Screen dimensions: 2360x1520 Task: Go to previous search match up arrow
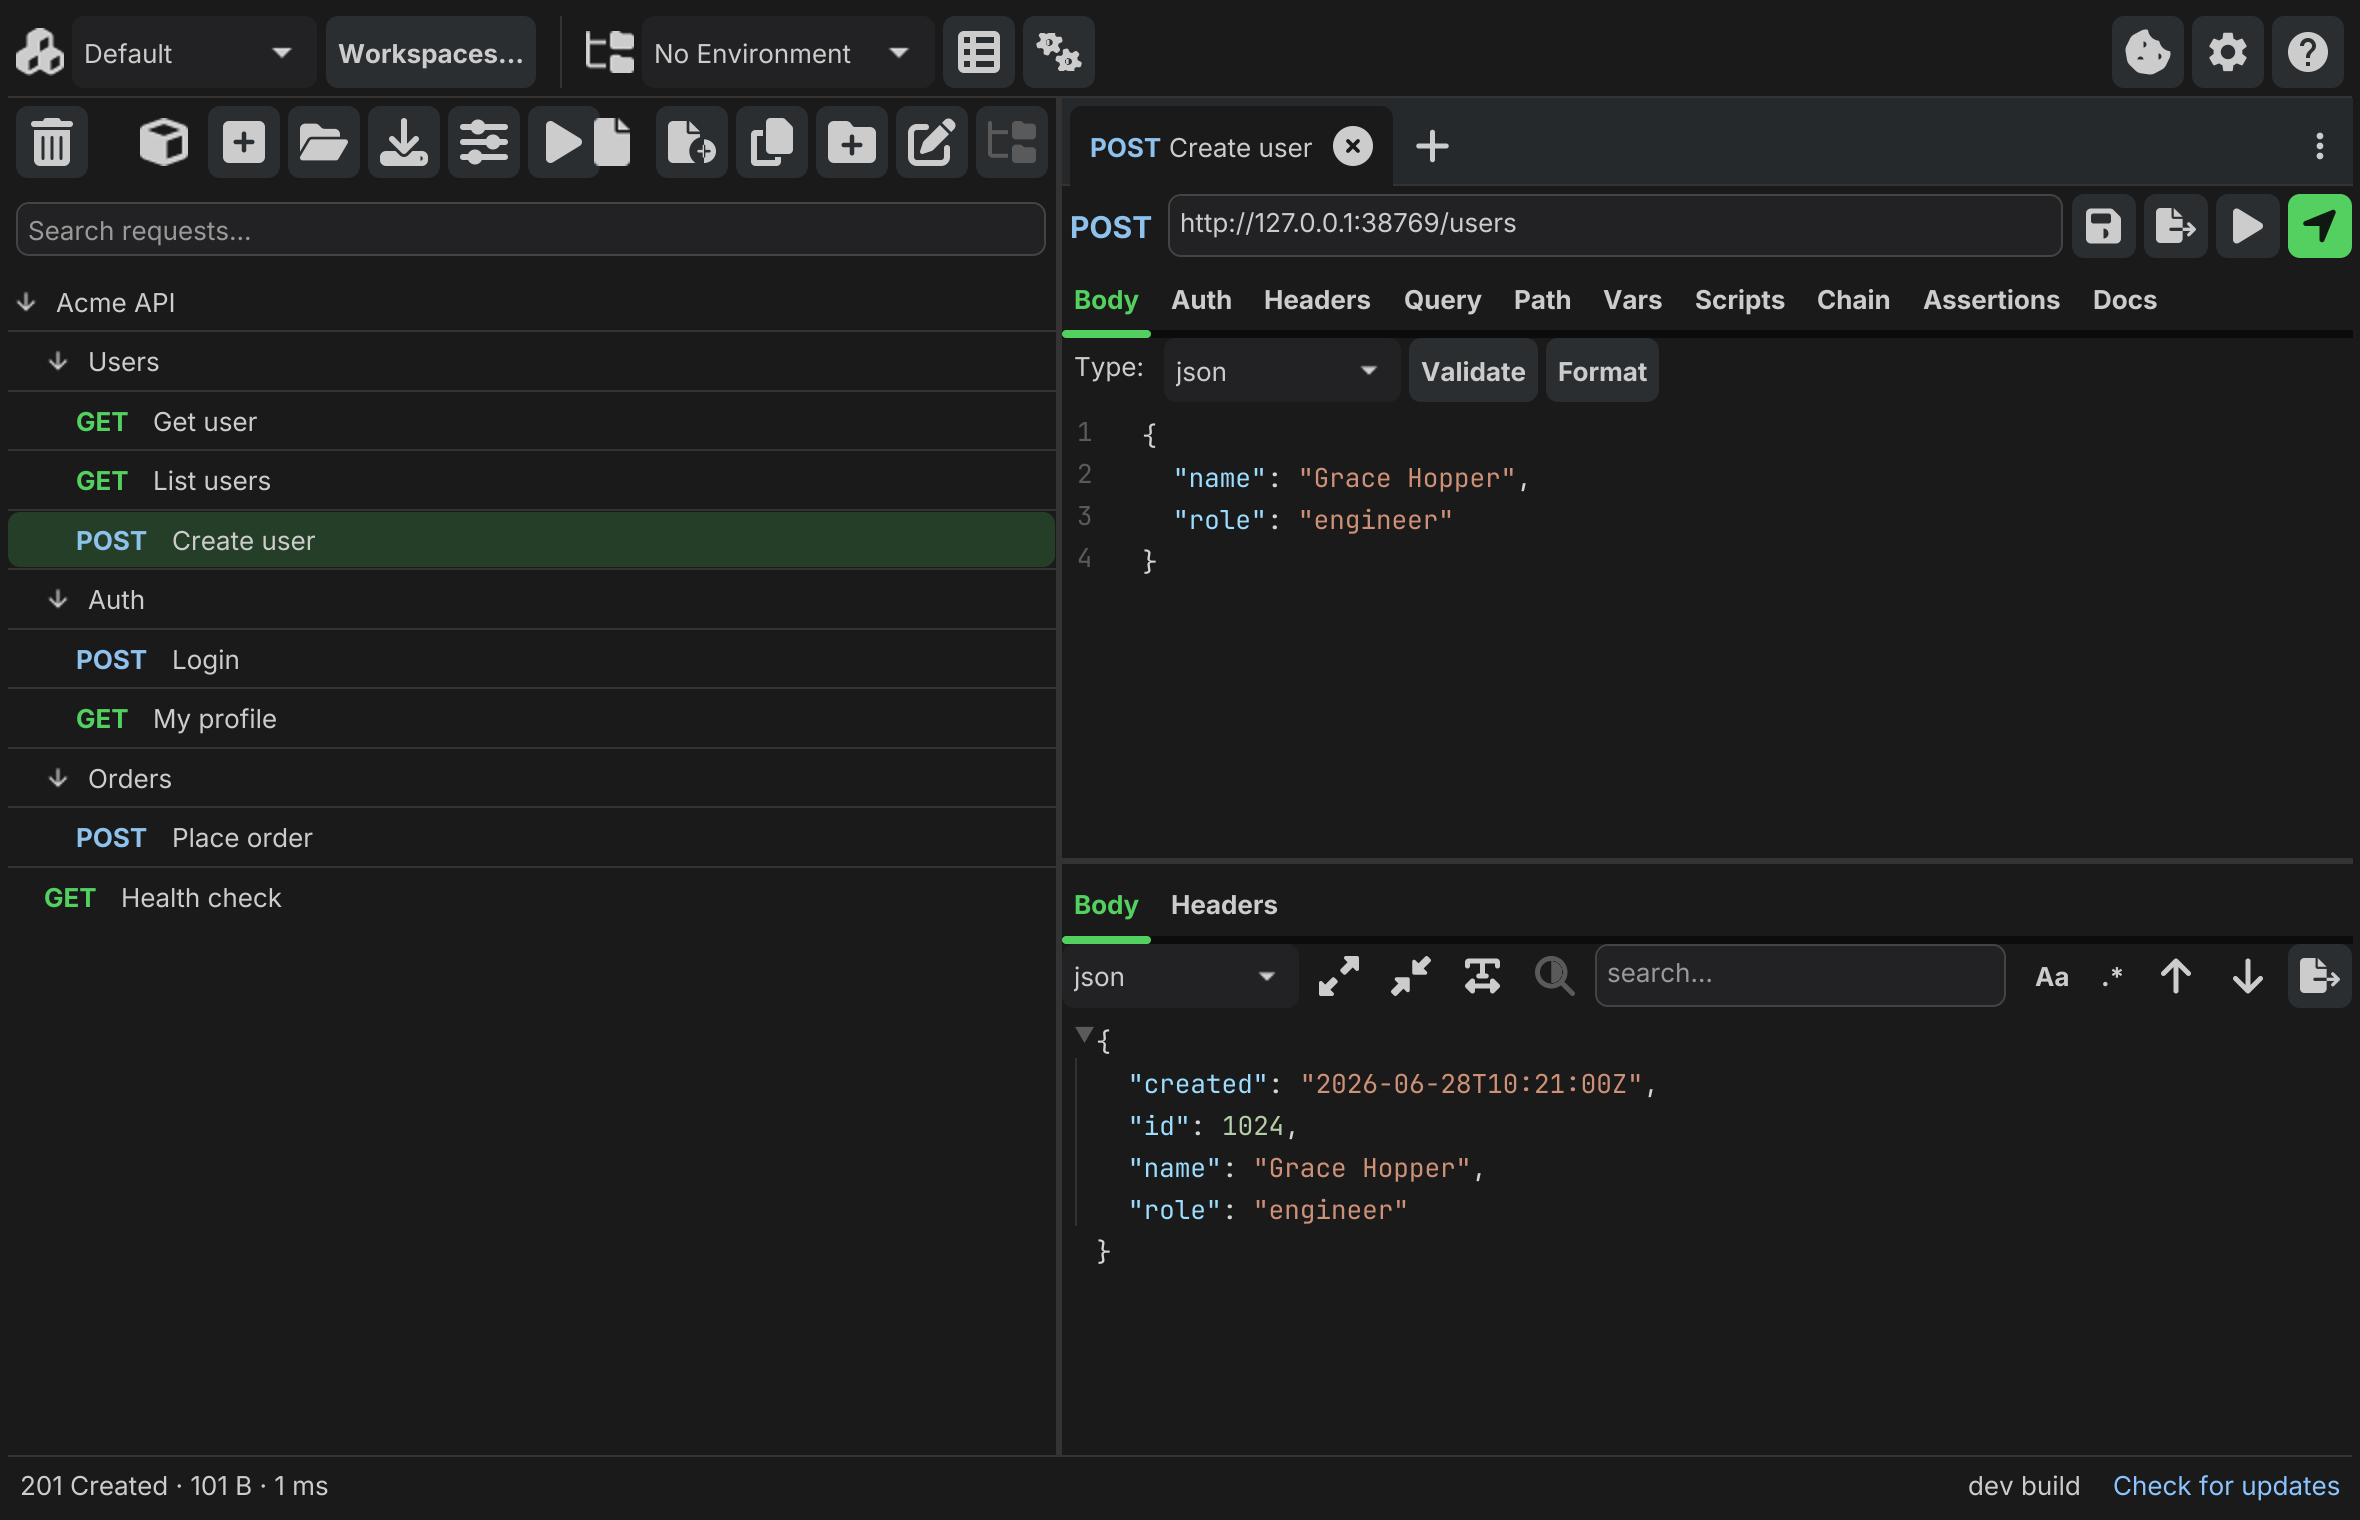pyautogui.click(x=2175, y=976)
